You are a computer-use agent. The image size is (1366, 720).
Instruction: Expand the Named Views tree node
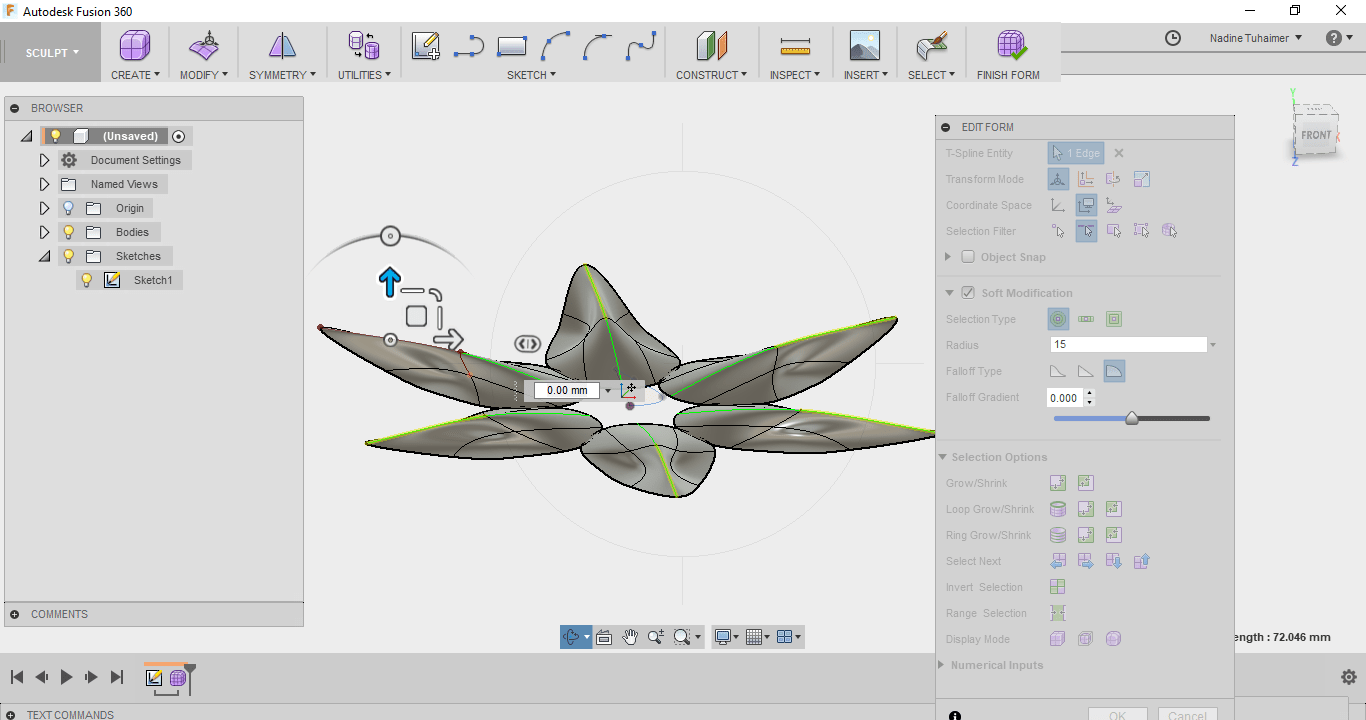point(44,184)
